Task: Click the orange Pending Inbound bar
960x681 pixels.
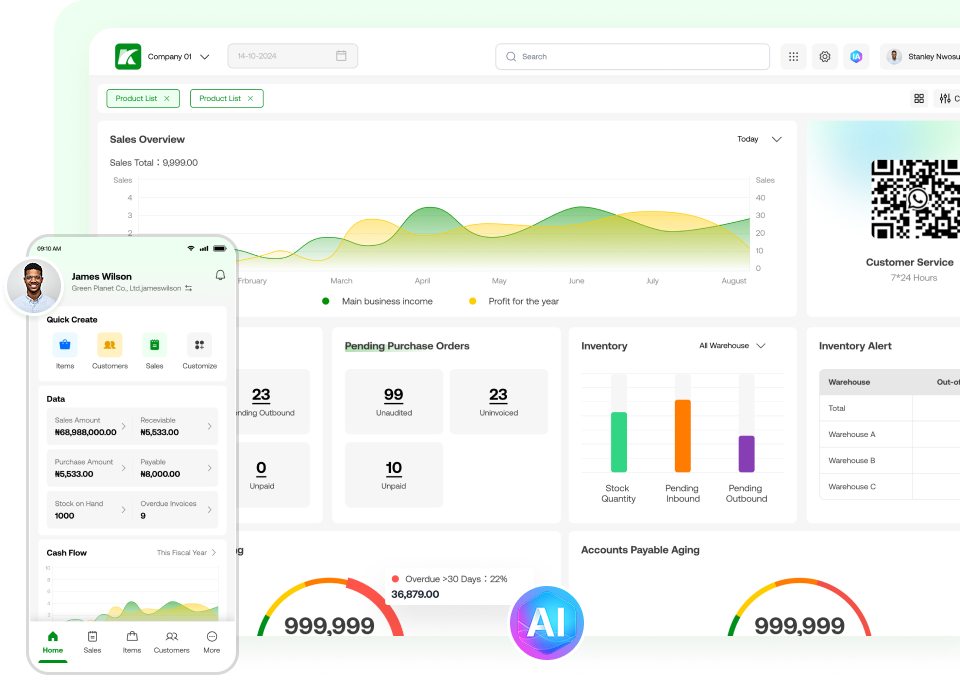Action: 683,436
